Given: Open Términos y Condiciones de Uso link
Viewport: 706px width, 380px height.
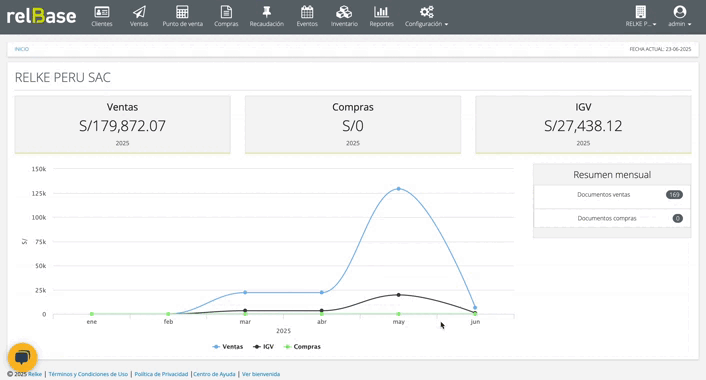Looking at the screenshot, I should click(88, 374).
